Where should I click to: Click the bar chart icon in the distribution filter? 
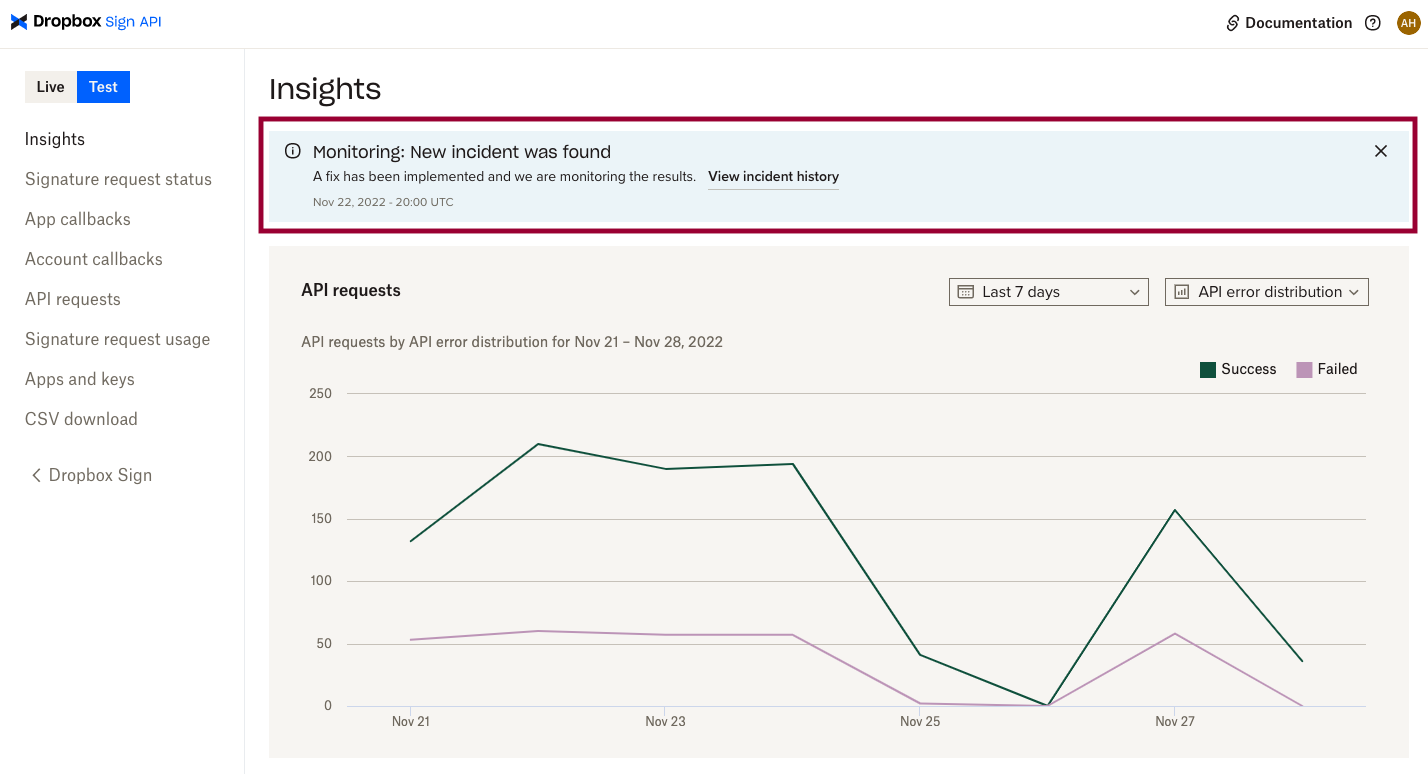pyautogui.click(x=1183, y=291)
